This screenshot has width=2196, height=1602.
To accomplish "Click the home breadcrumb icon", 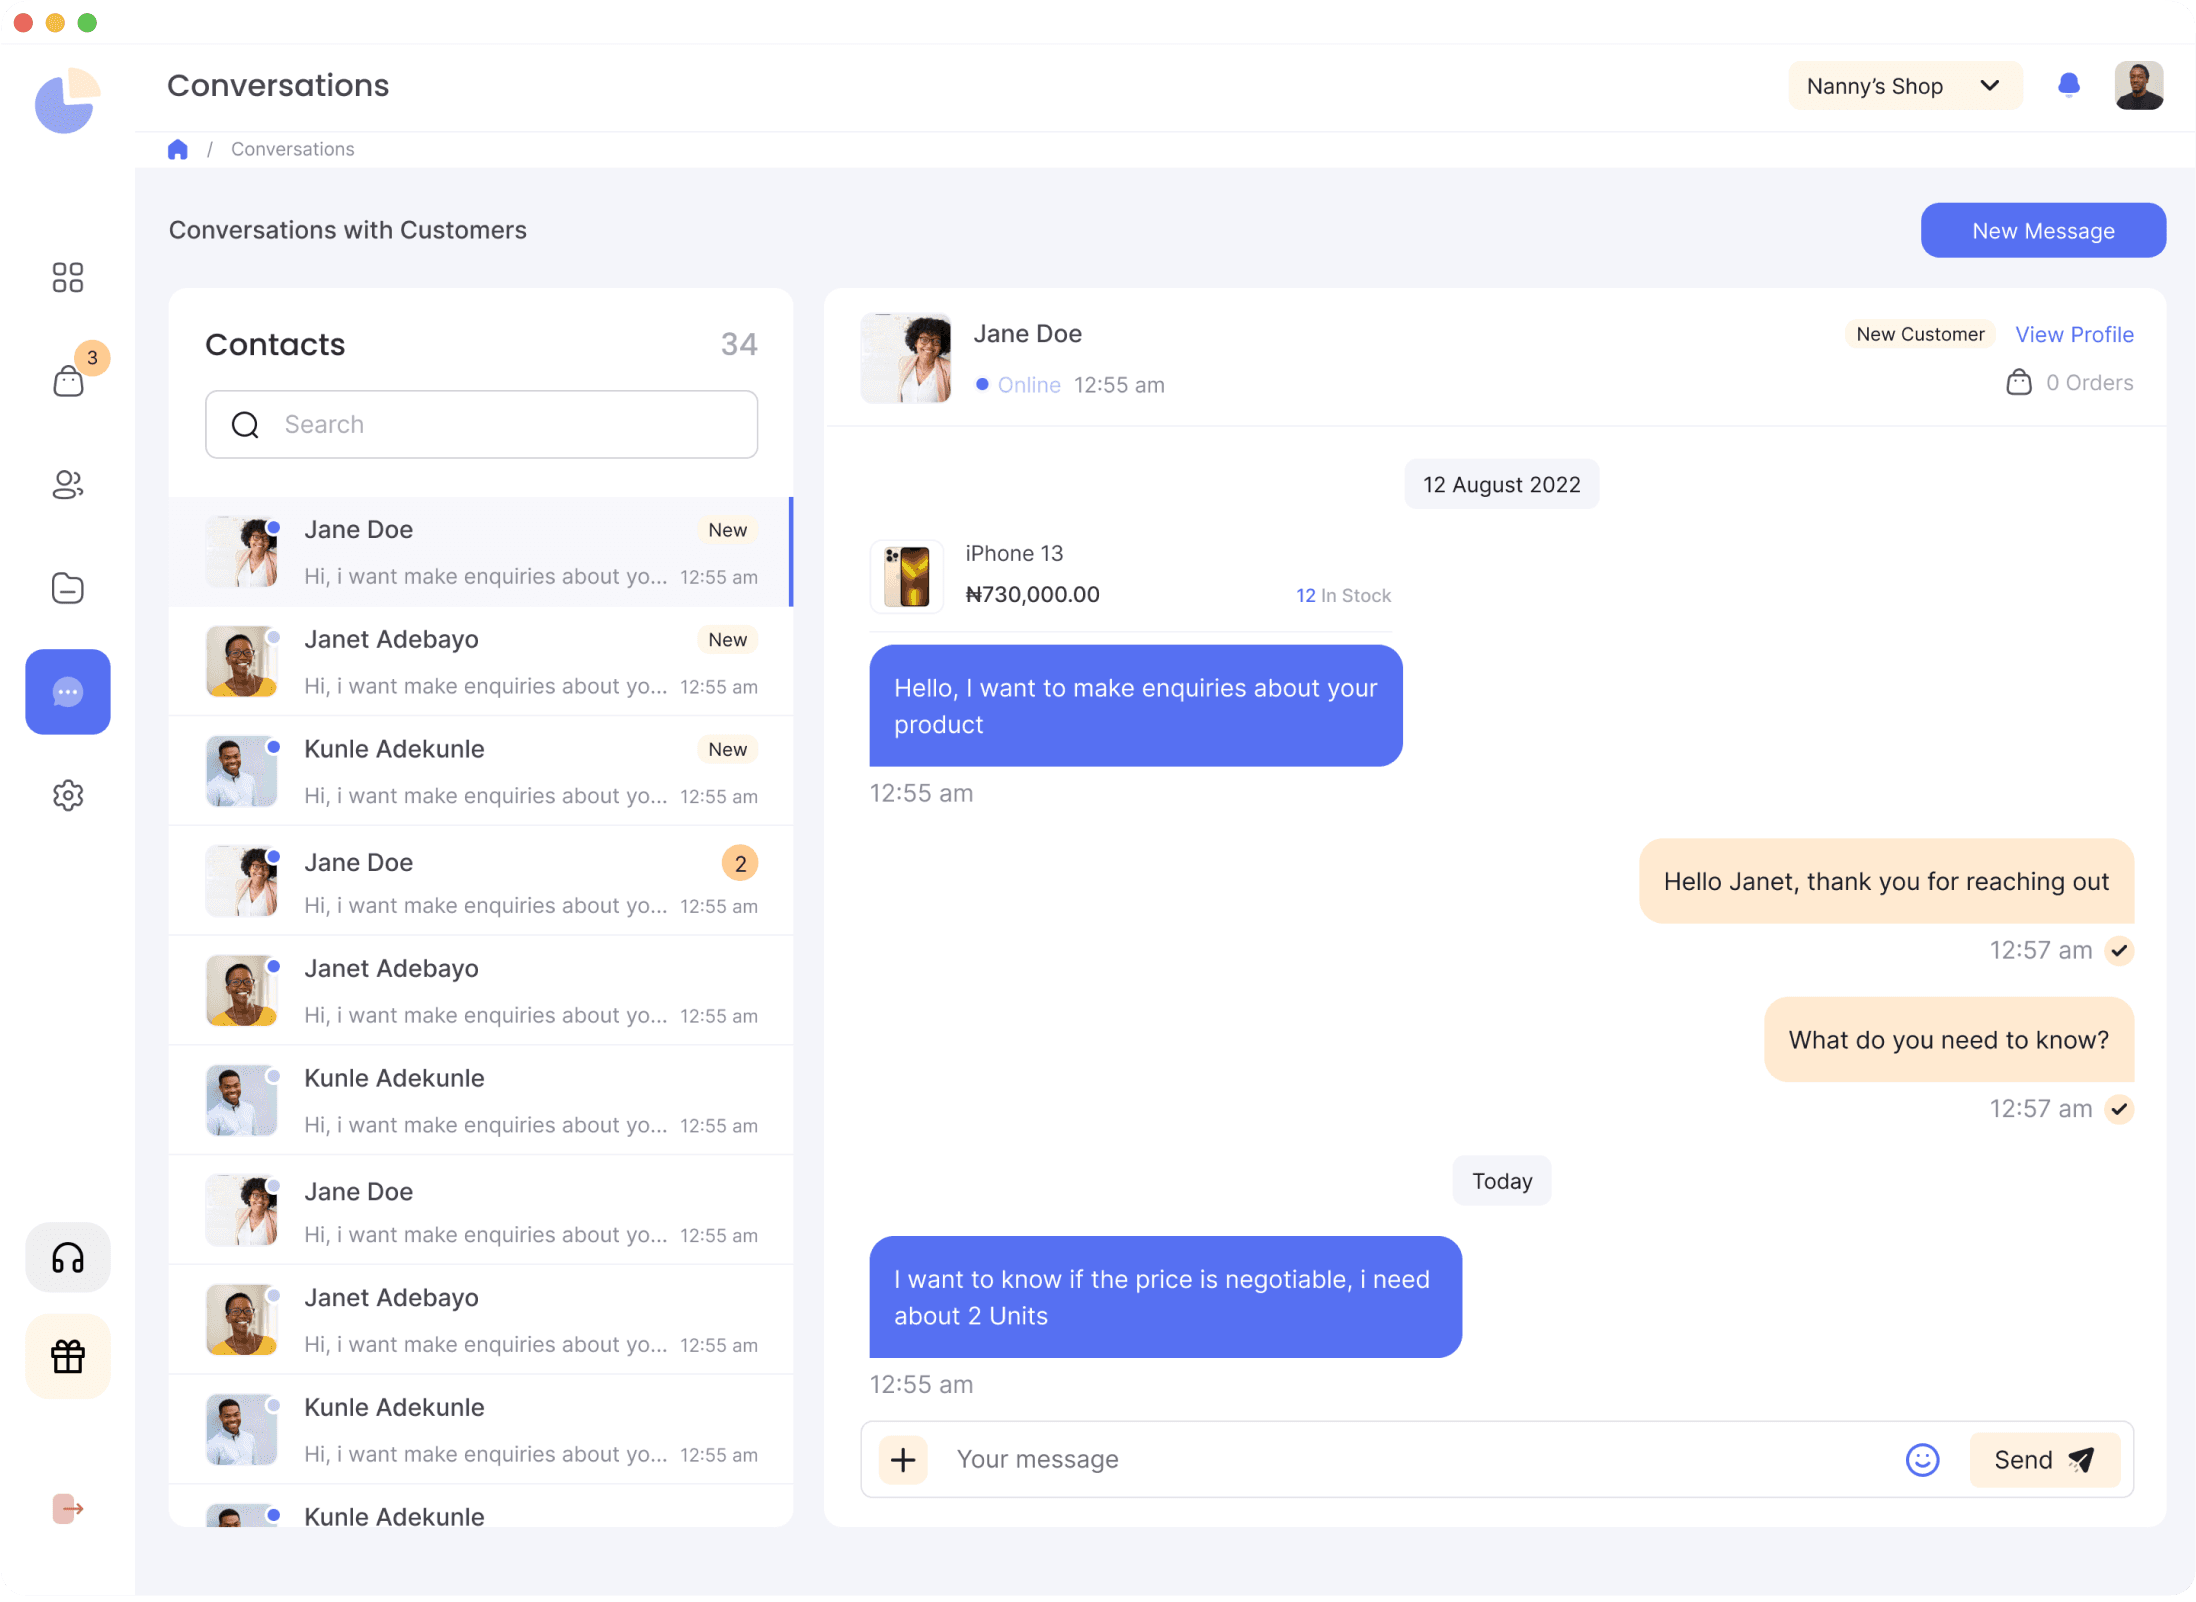I will (x=178, y=150).
